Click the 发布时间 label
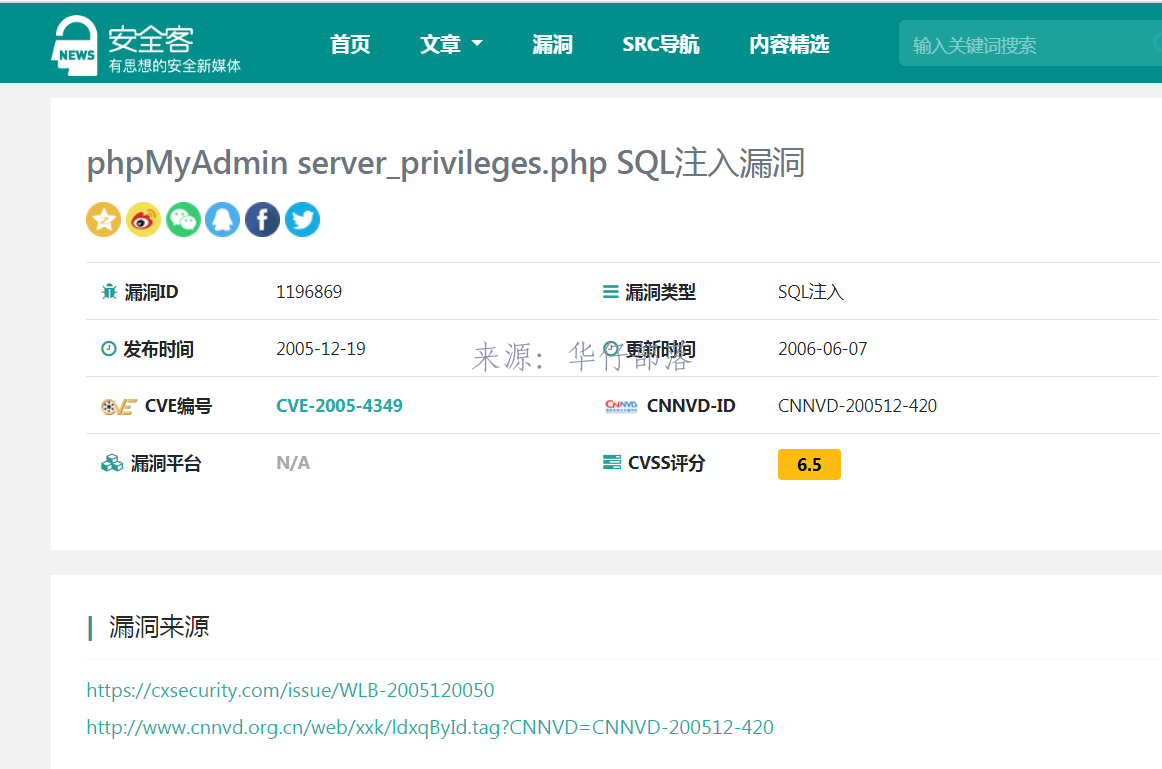 pyautogui.click(x=159, y=349)
